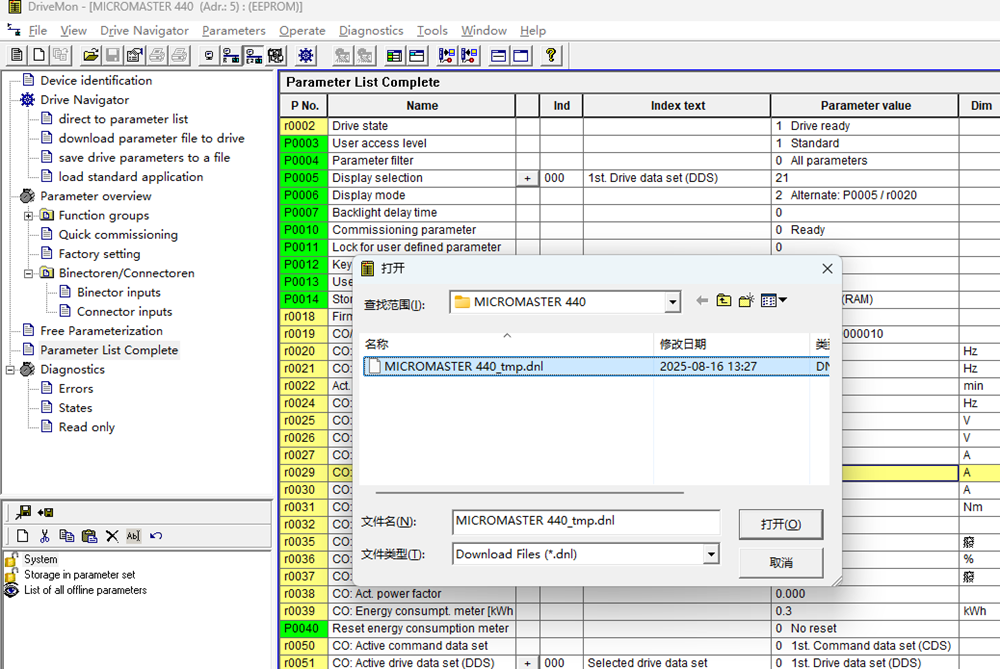This screenshot has width=1000, height=669.
Task: Click the arrow-into-floppy icon in lower-left panel
Action: point(46,512)
